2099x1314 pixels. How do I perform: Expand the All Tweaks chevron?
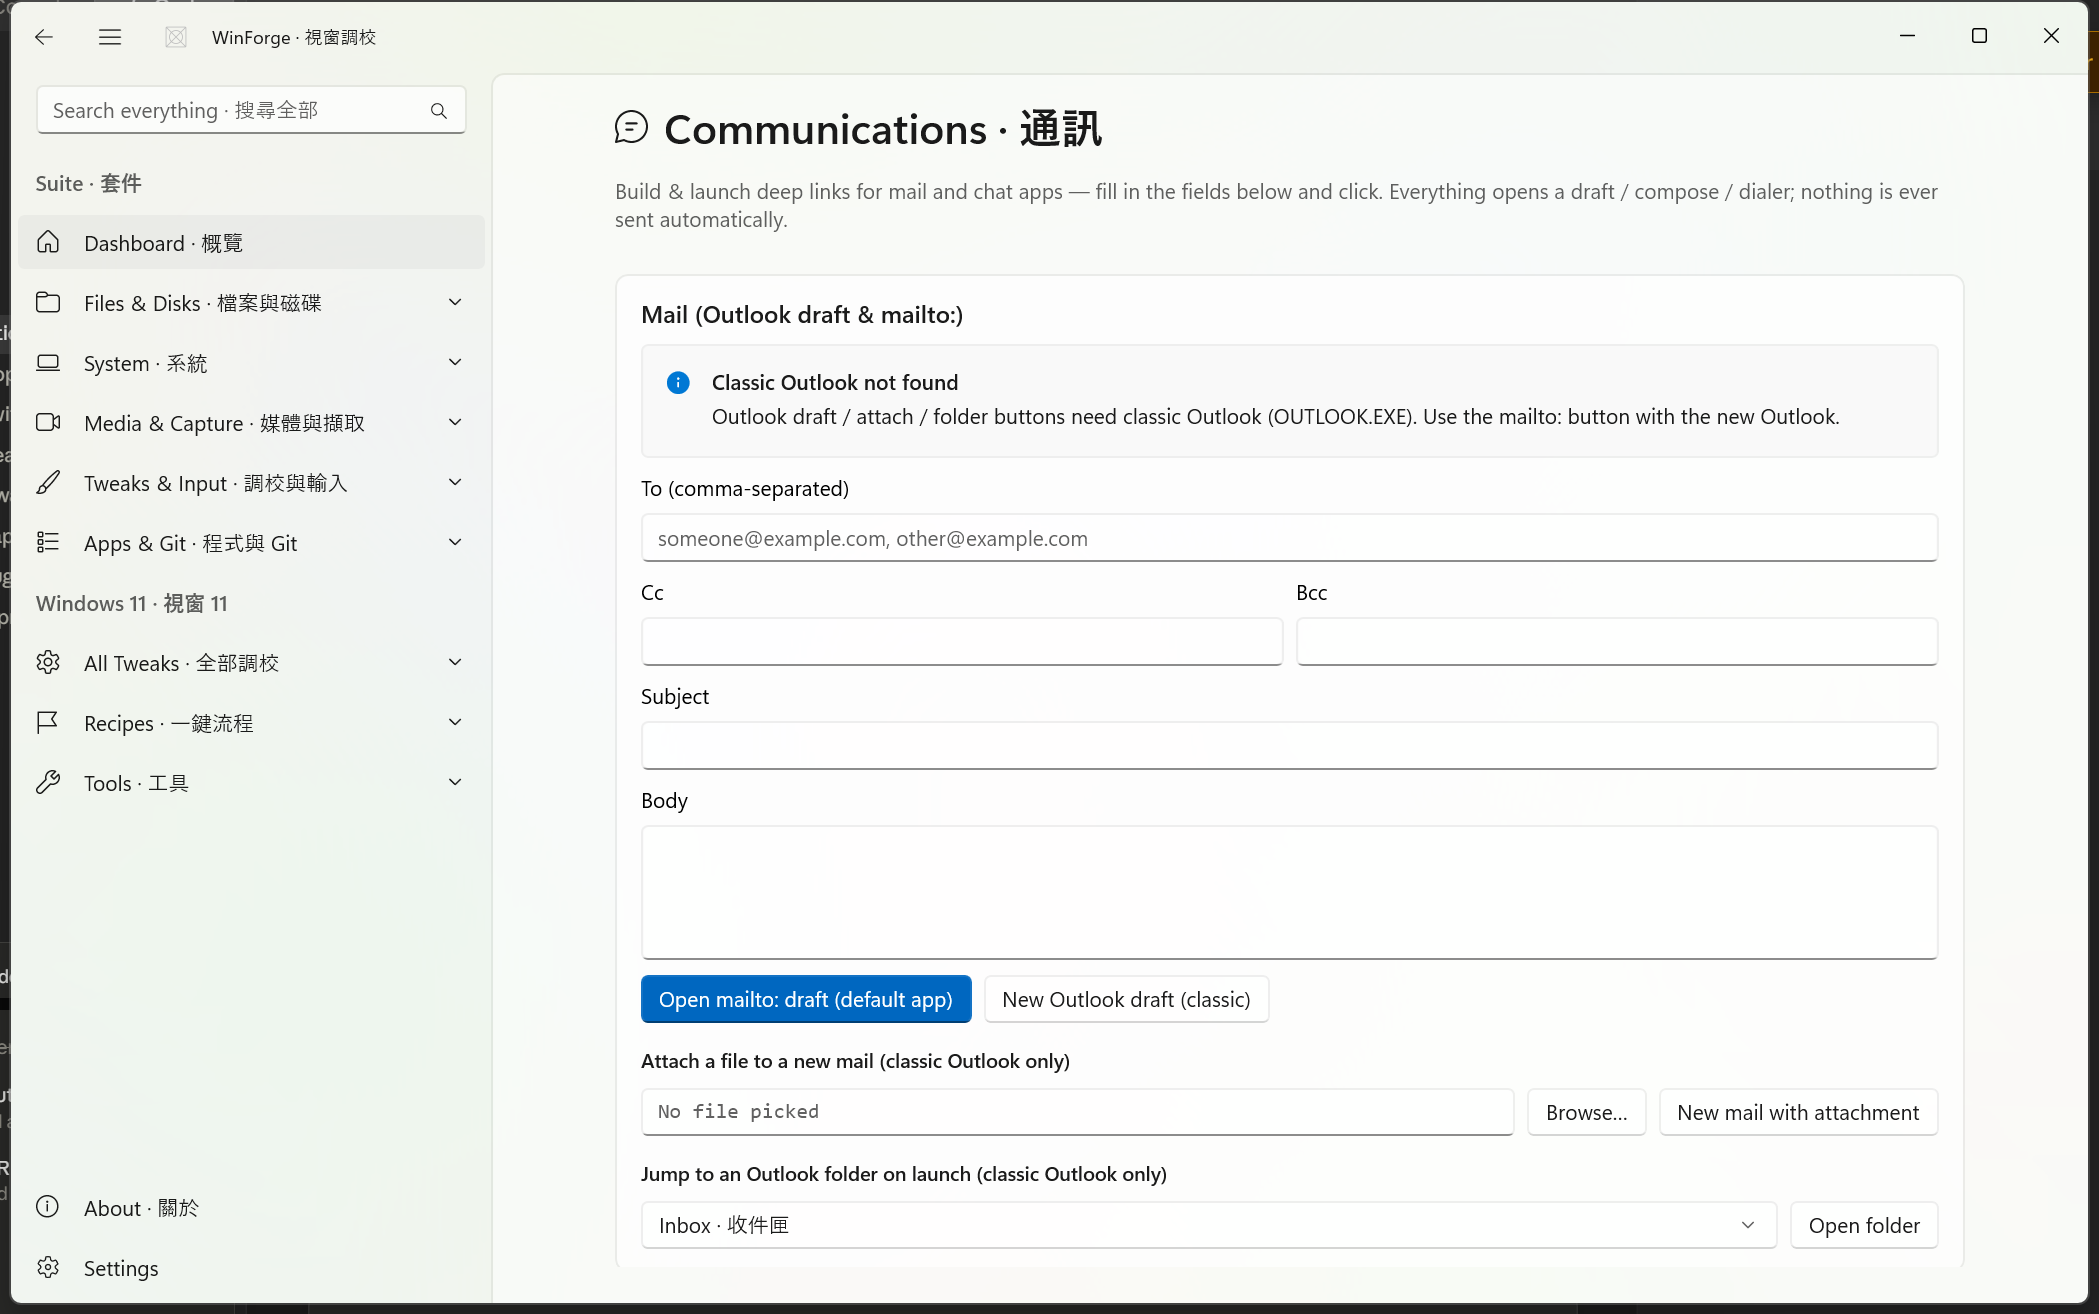455,662
